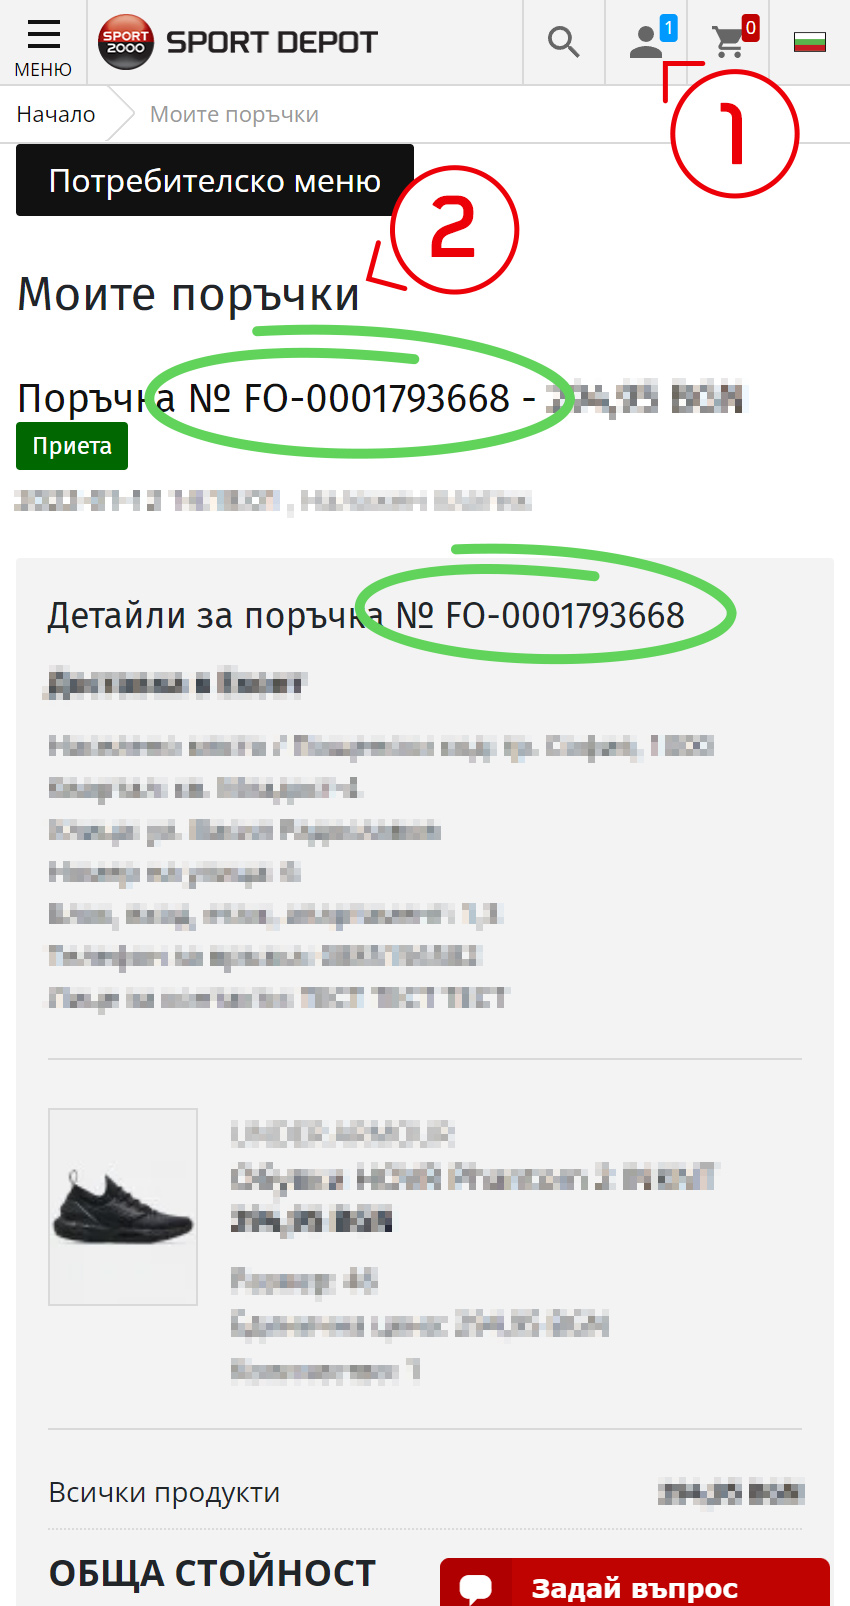Click the SPORT DEPOT brand text
850x1606 pixels.
pyautogui.click(x=272, y=42)
